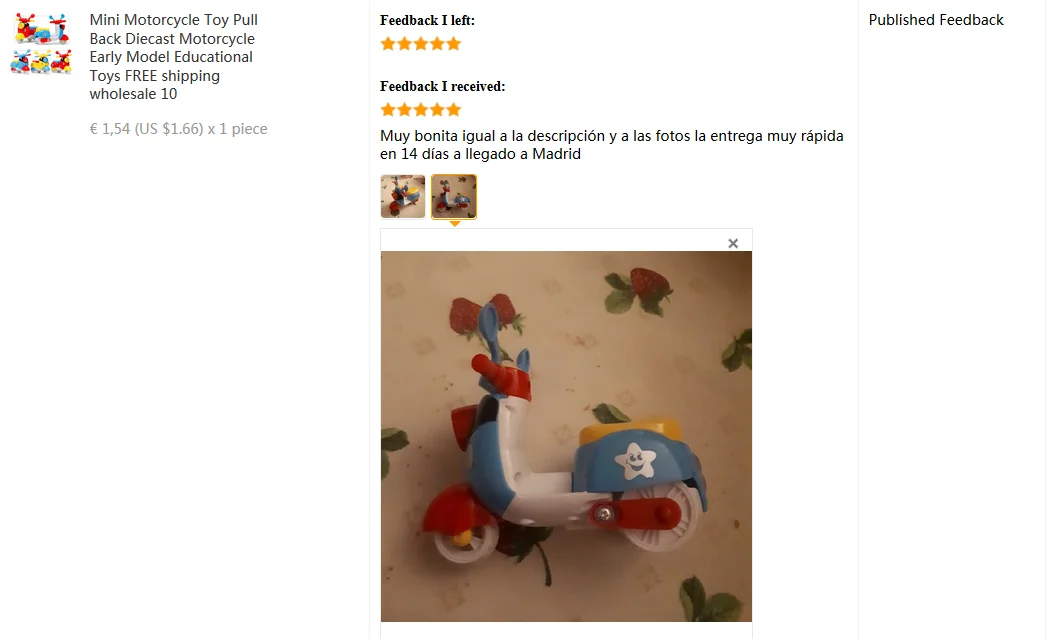Image resolution: width=1049 pixels, height=639 pixels.
Task: Click fifth star under Feedback I left
Action: point(454,44)
